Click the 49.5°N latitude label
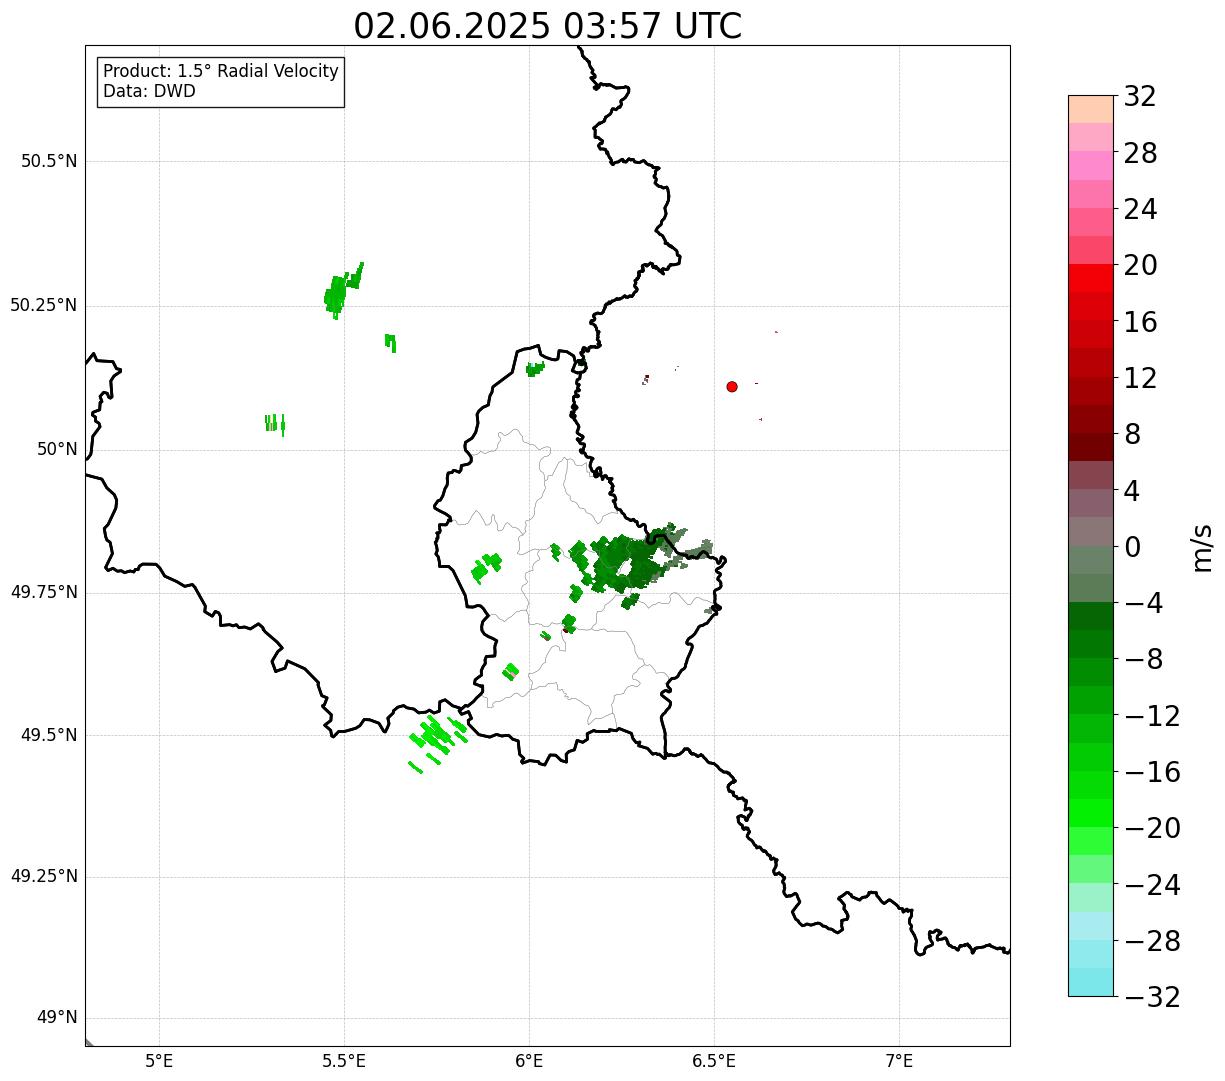 (49, 735)
